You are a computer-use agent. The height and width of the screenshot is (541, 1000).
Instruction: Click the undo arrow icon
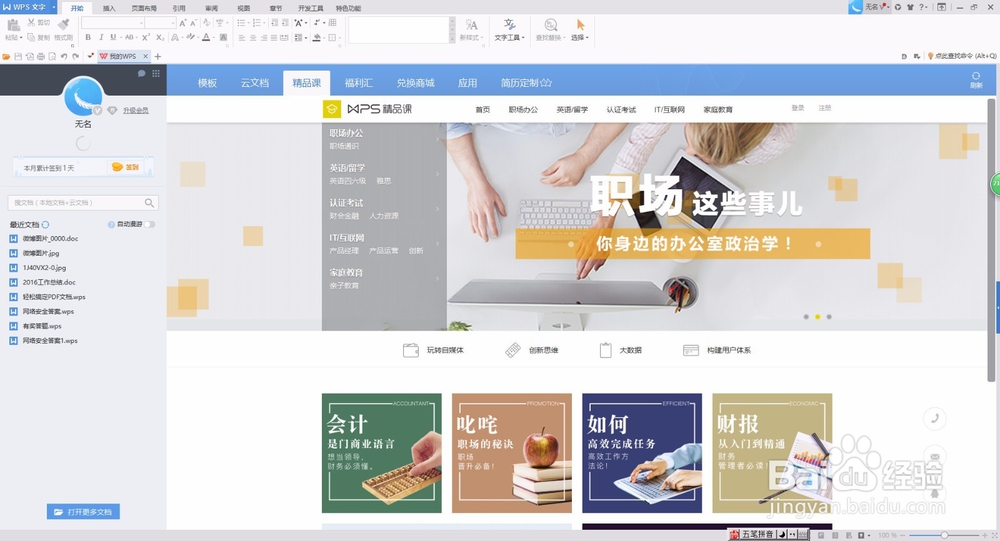point(64,57)
